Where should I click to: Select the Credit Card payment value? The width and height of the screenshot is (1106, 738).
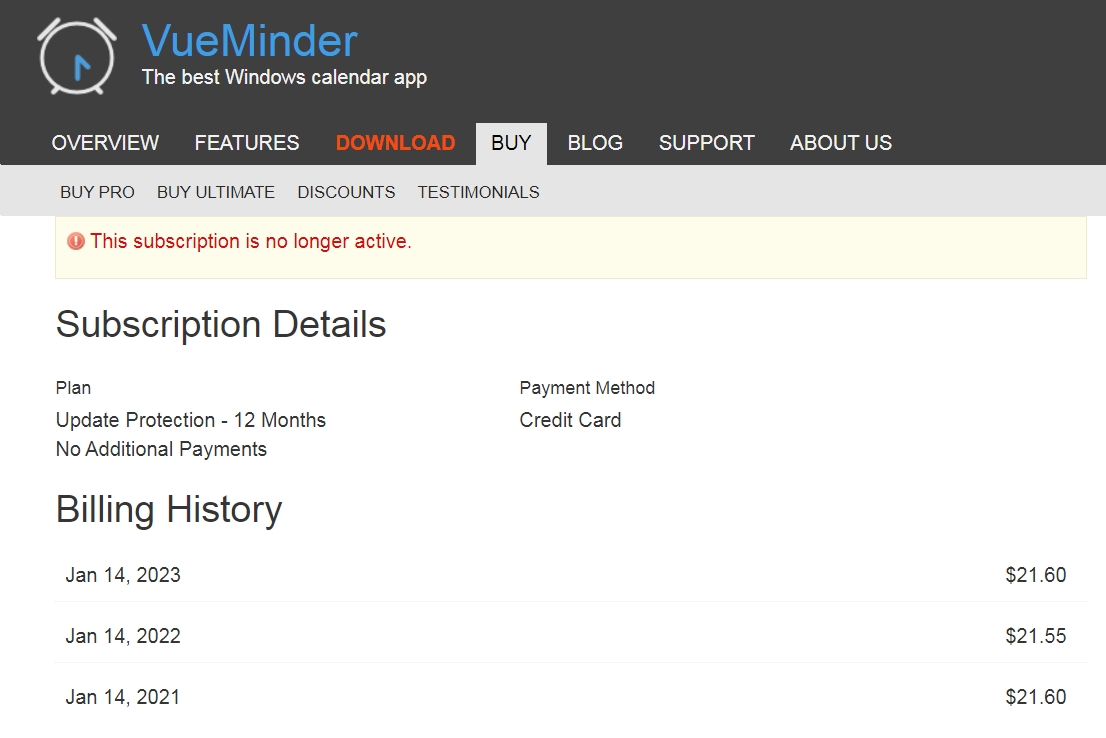tap(570, 420)
